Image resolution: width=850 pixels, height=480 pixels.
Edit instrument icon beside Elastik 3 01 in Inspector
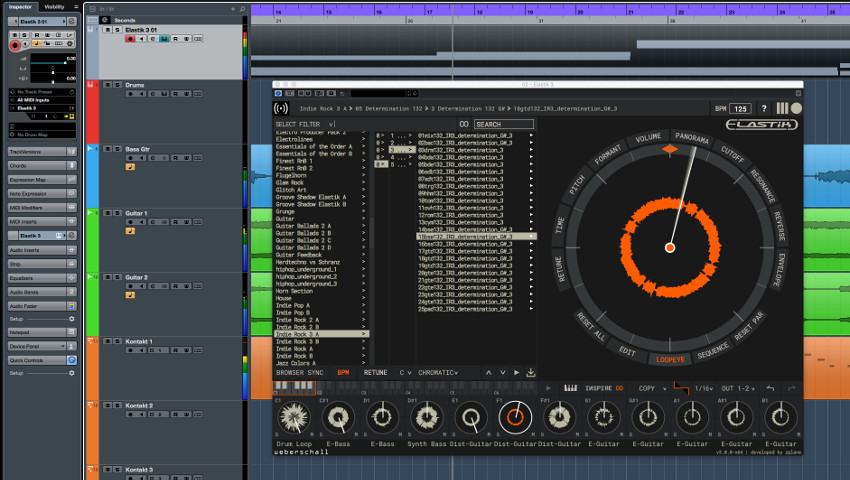[72, 21]
